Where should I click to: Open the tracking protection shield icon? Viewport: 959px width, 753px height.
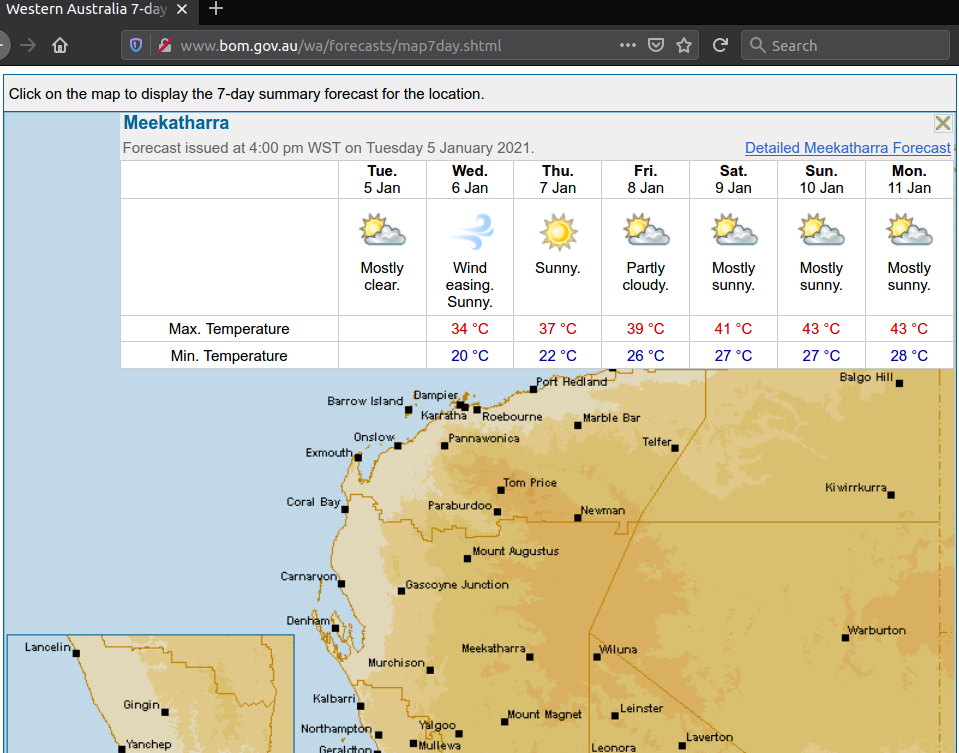pyautogui.click(x=137, y=46)
